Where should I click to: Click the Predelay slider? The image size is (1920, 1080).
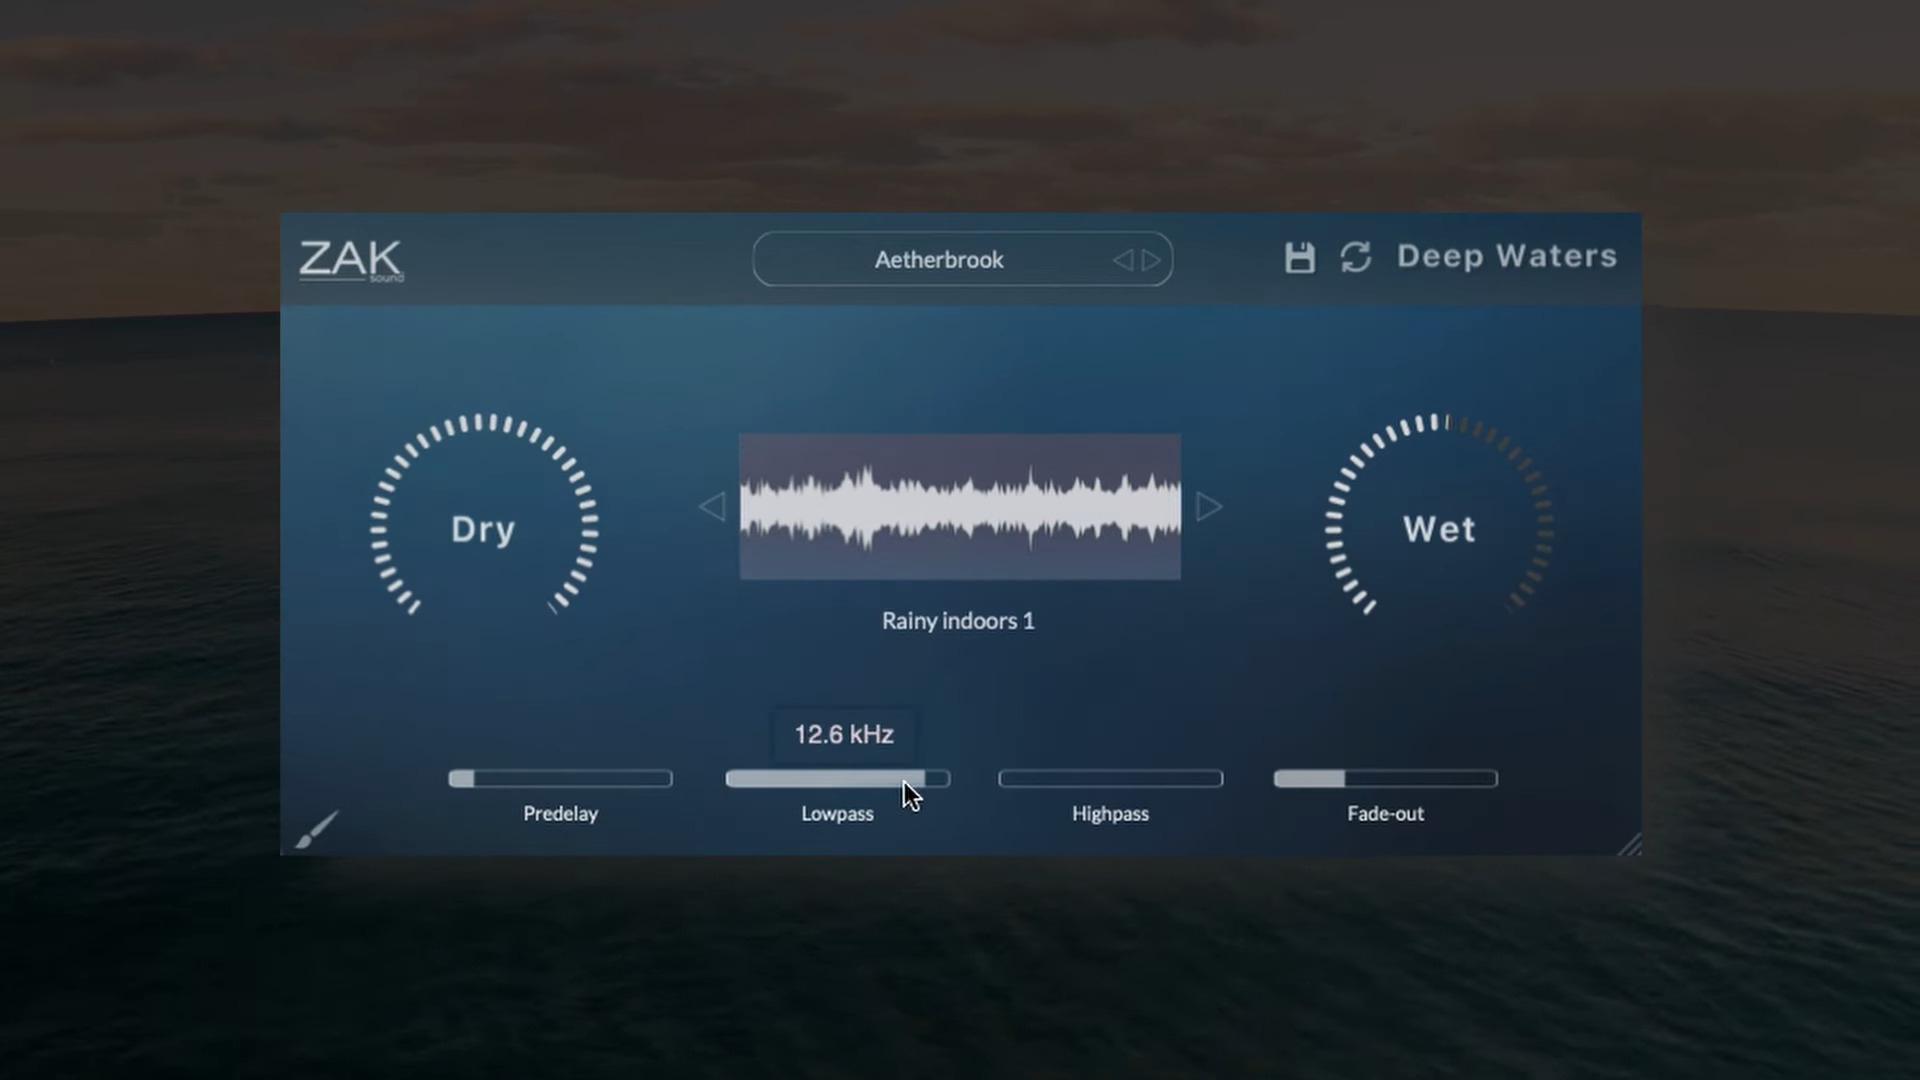(x=560, y=778)
